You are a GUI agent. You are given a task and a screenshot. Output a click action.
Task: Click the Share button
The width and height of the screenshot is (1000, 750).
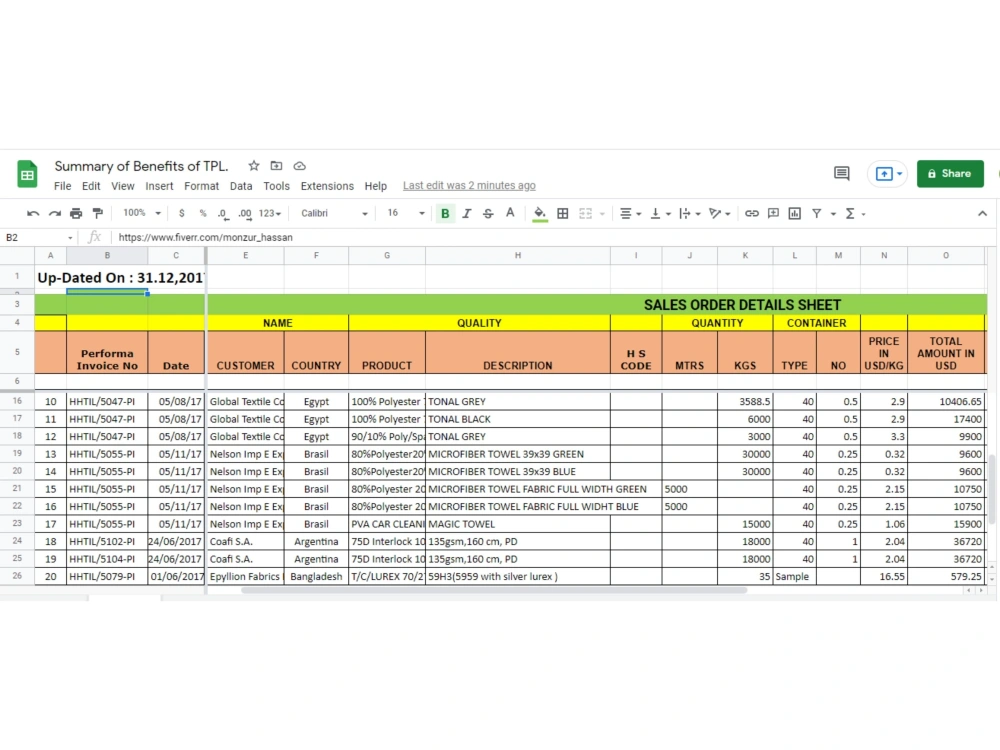950,173
